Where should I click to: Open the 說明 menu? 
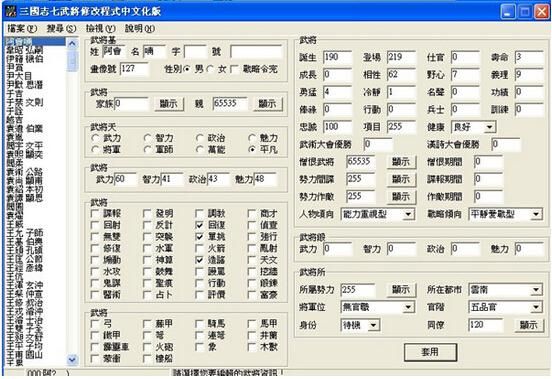140,29
